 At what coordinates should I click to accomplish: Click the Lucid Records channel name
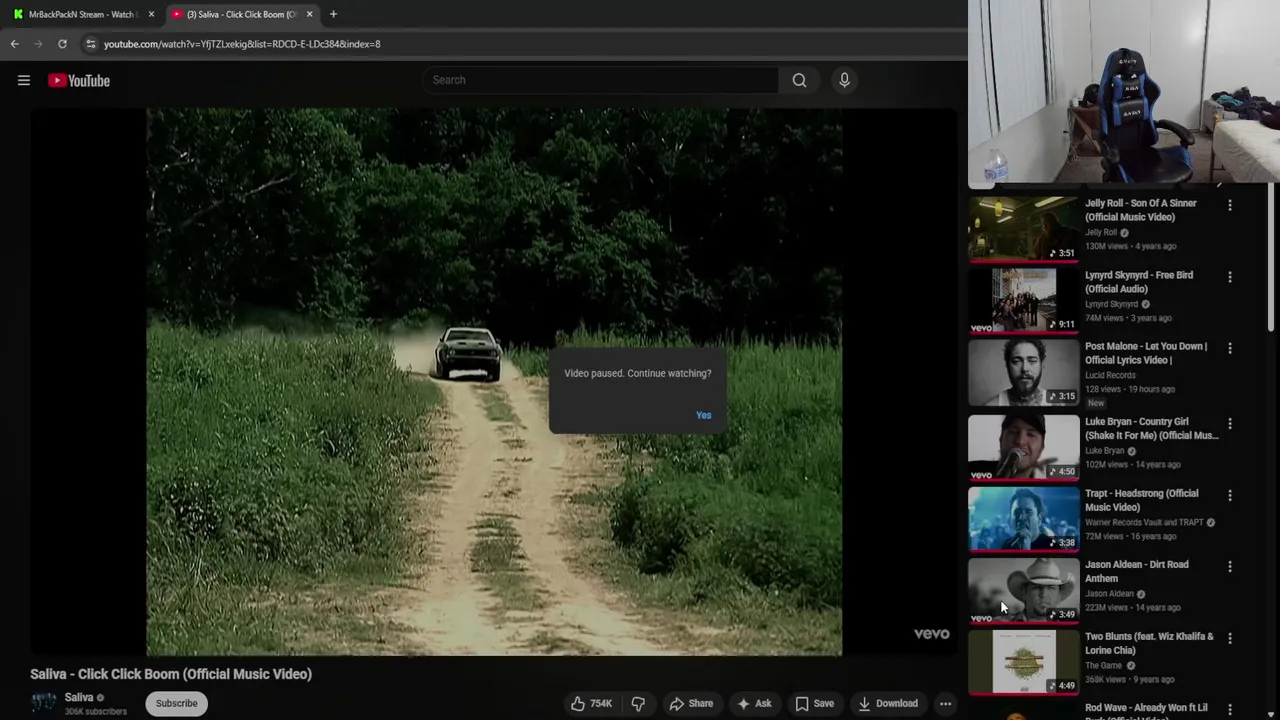coord(1110,375)
